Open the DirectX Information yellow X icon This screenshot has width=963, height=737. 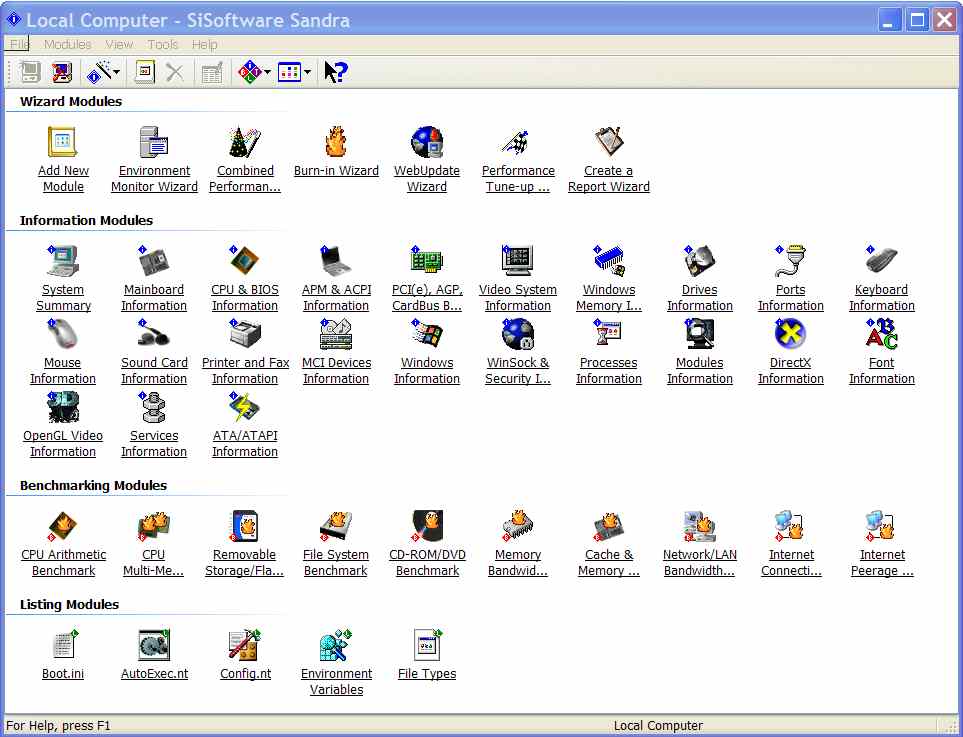click(x=790, y=334)
